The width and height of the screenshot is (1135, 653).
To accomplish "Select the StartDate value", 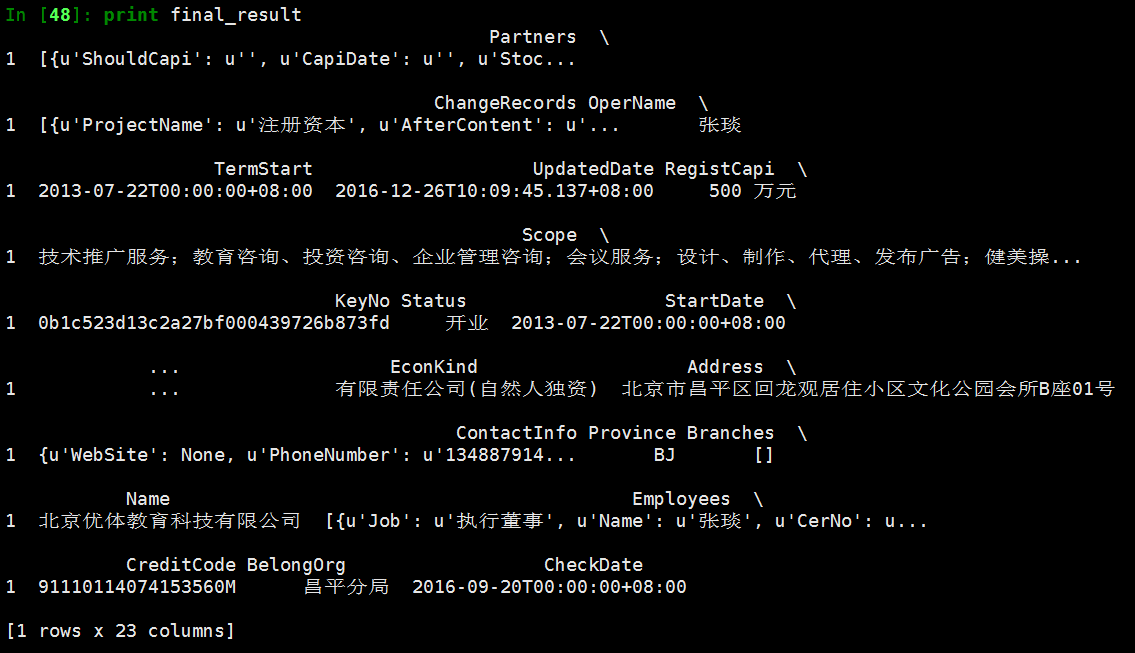I will point(648,323).
